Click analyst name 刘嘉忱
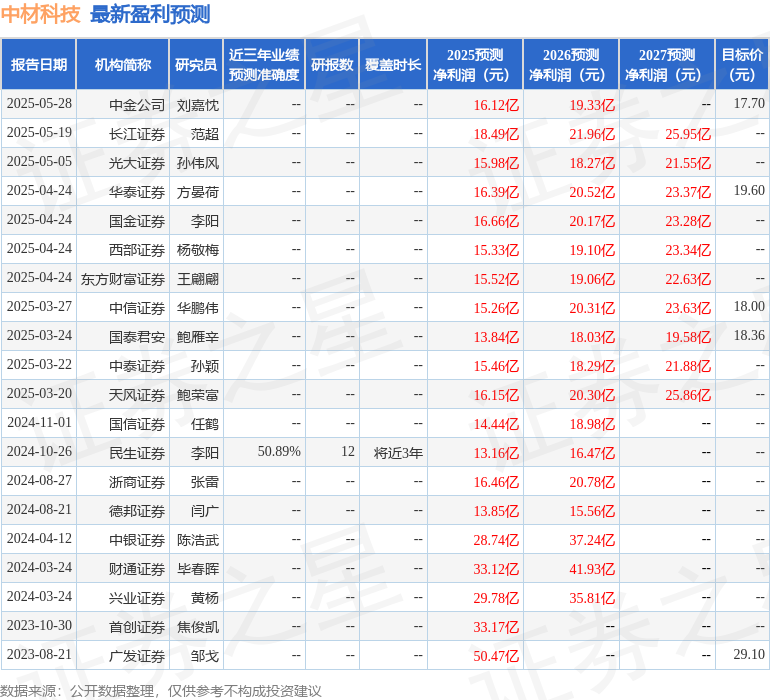 click(198, 104)
